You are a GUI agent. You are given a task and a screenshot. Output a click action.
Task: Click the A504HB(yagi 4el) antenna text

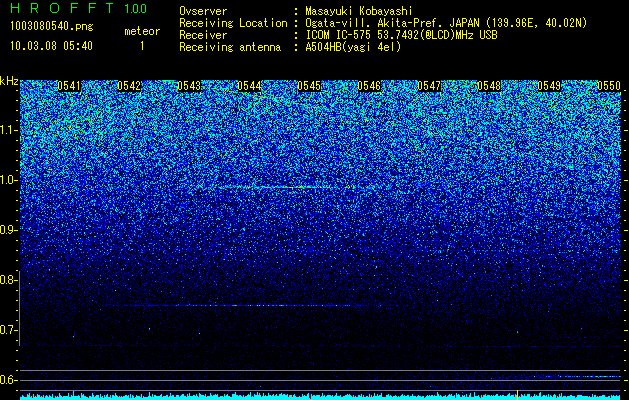point(353,47)
